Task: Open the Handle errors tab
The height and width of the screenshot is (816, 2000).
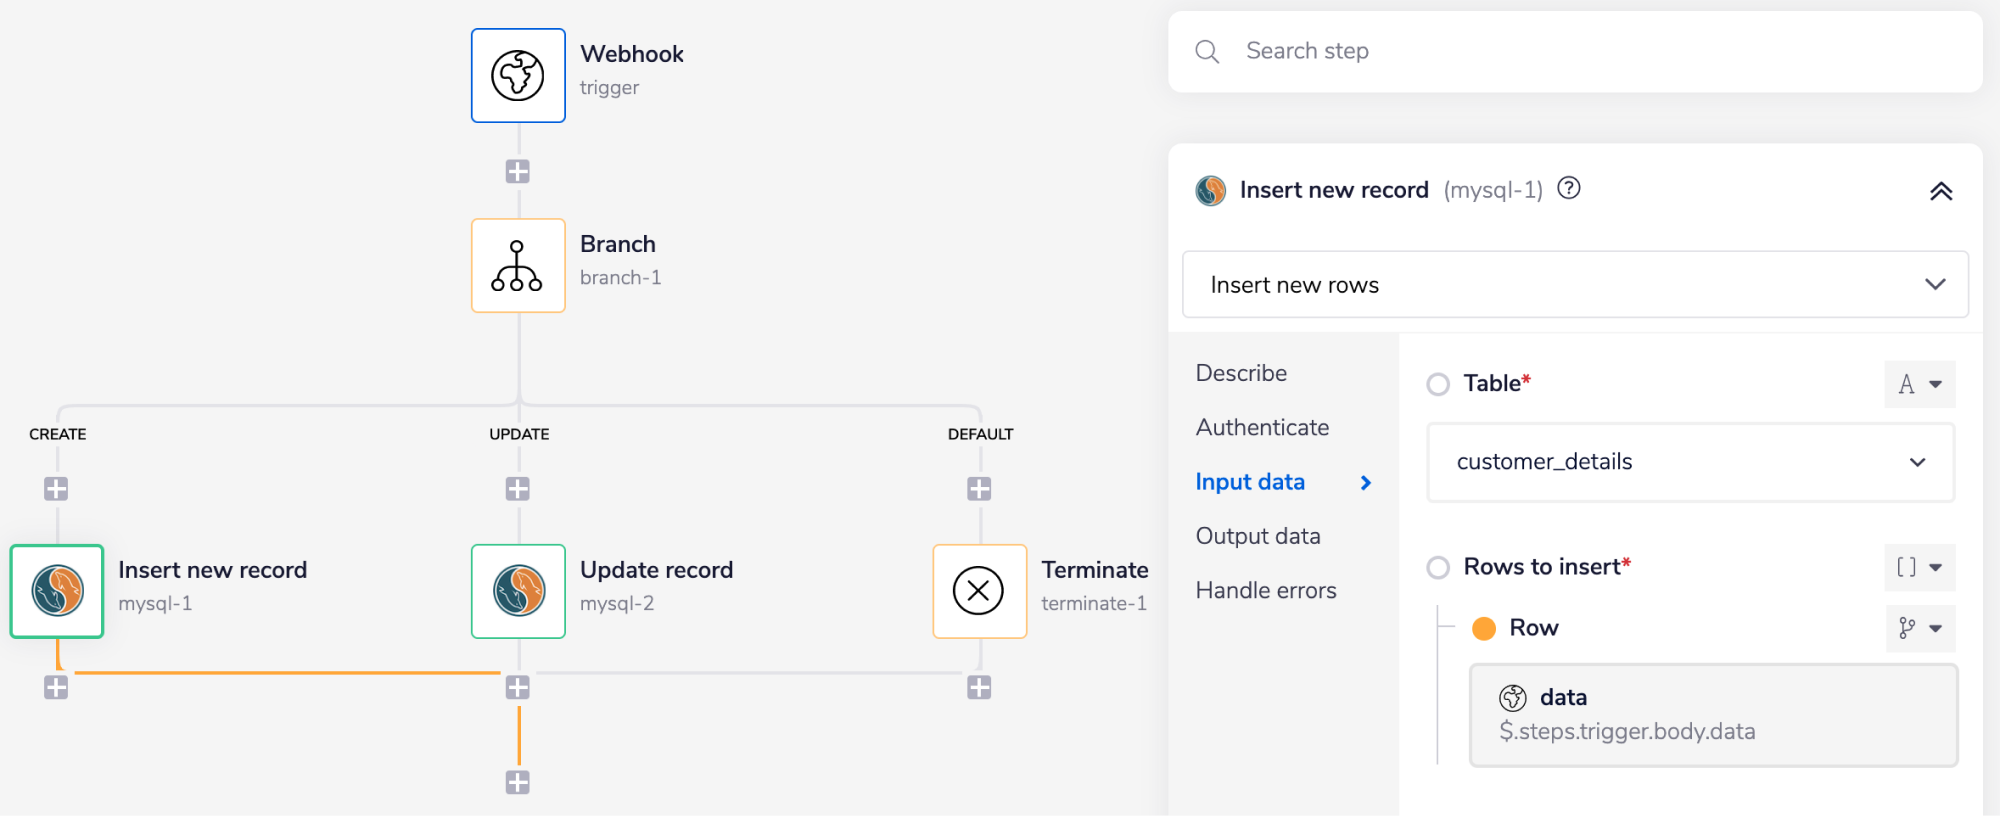Action: pyautogui.click(x=1266, y=590)
